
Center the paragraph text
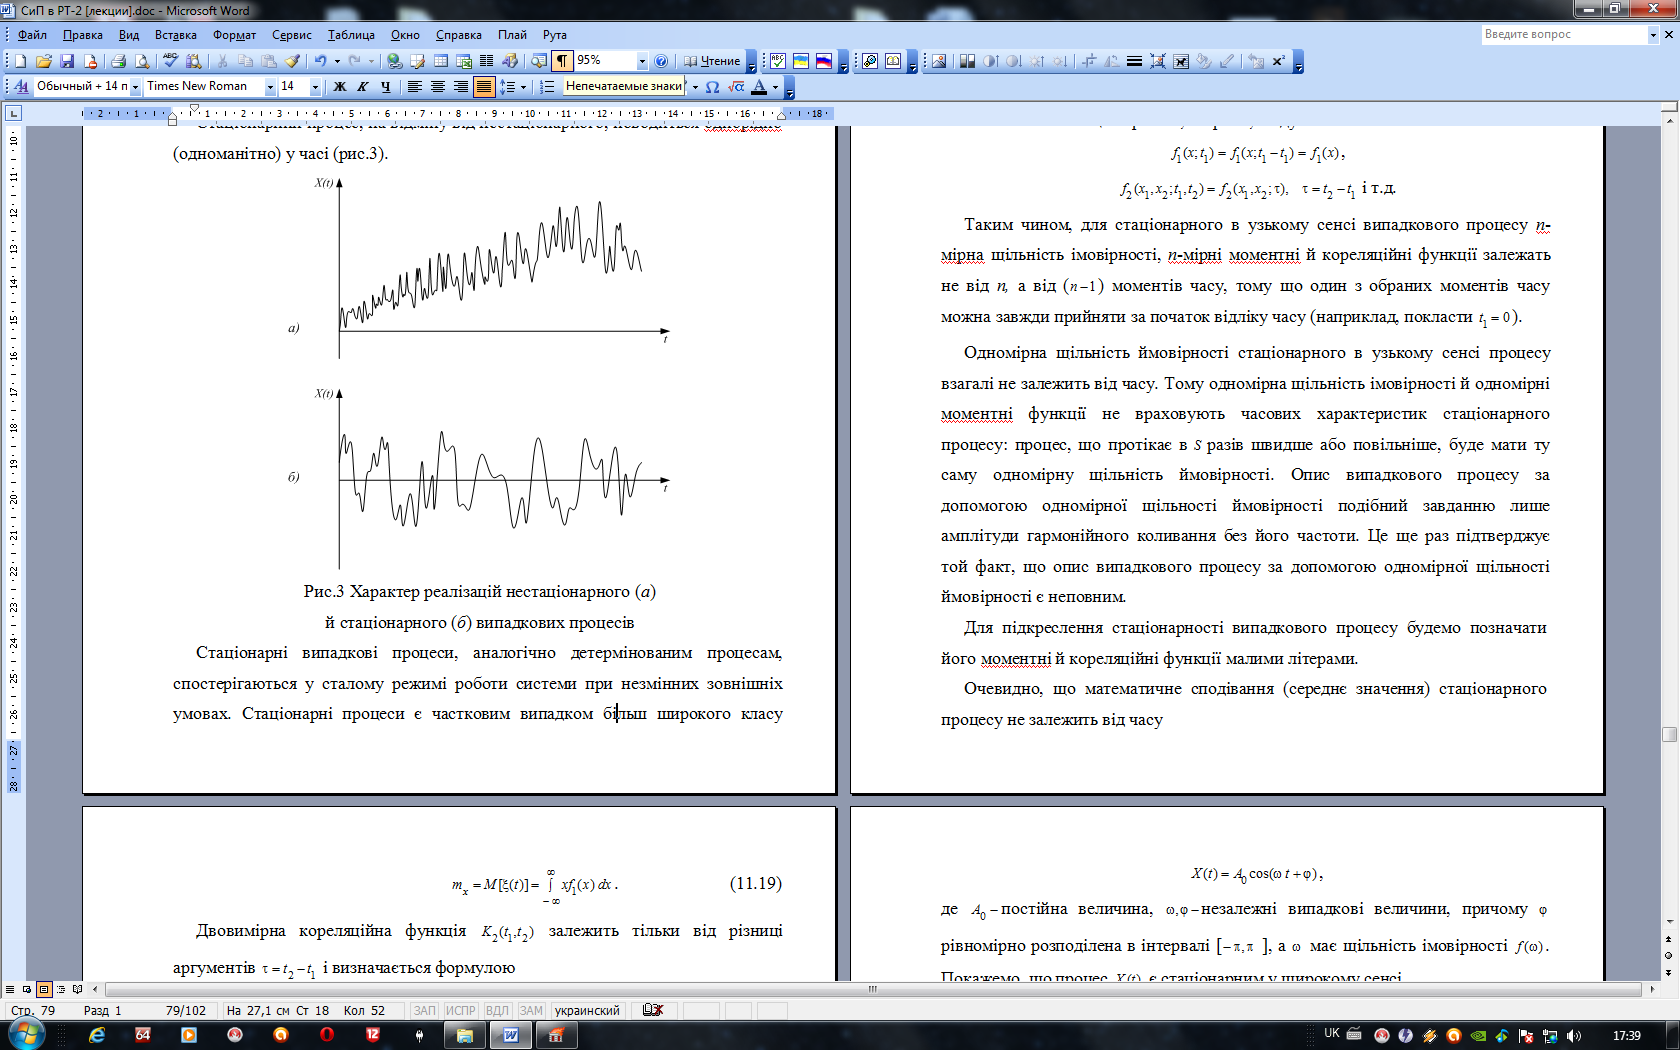pyautogui.click(x=437, y=87)
